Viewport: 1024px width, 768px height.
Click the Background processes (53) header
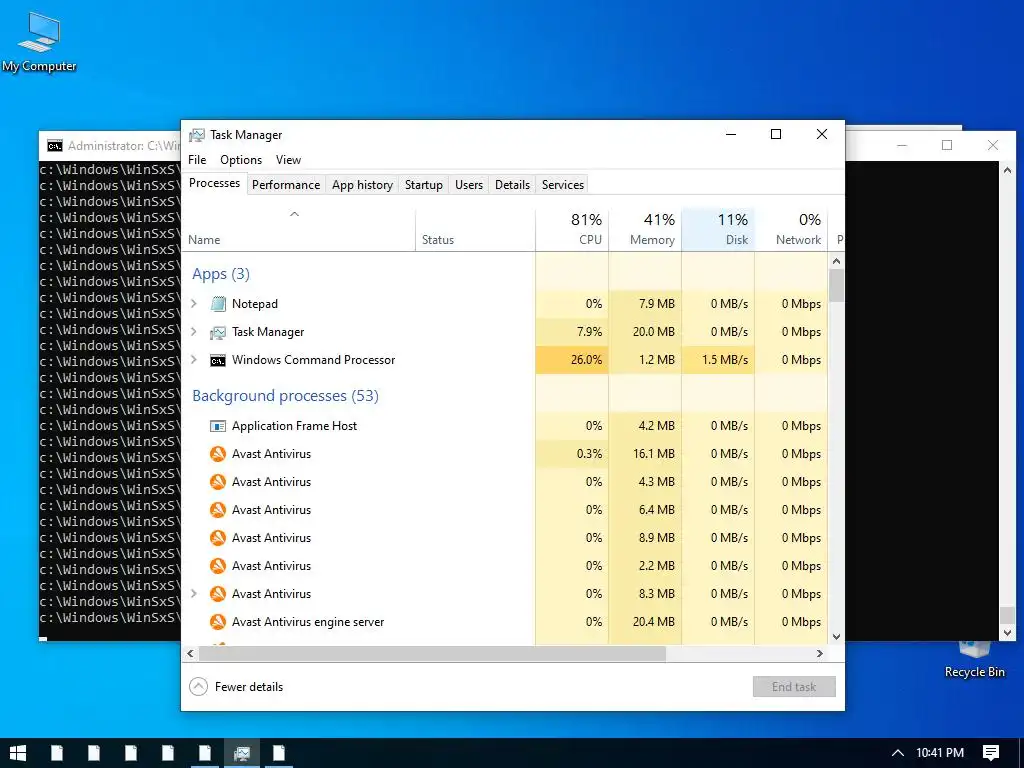click(285, 396)
